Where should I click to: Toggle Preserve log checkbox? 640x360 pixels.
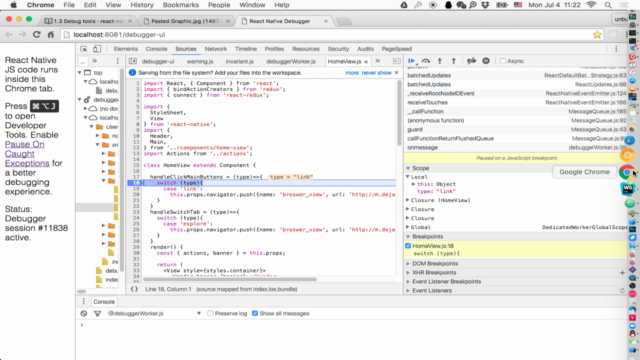tap(210, 313)
